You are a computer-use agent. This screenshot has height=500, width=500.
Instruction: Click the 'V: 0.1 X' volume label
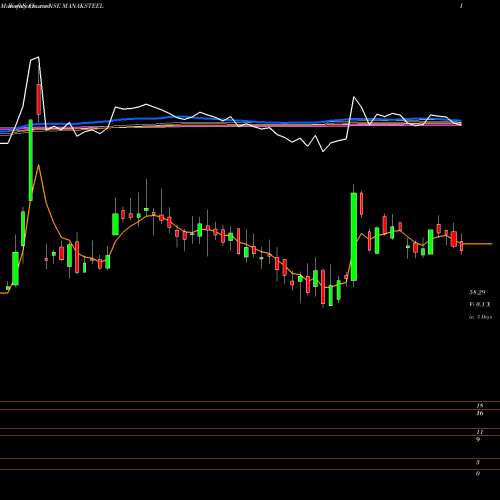pos(479,304)
